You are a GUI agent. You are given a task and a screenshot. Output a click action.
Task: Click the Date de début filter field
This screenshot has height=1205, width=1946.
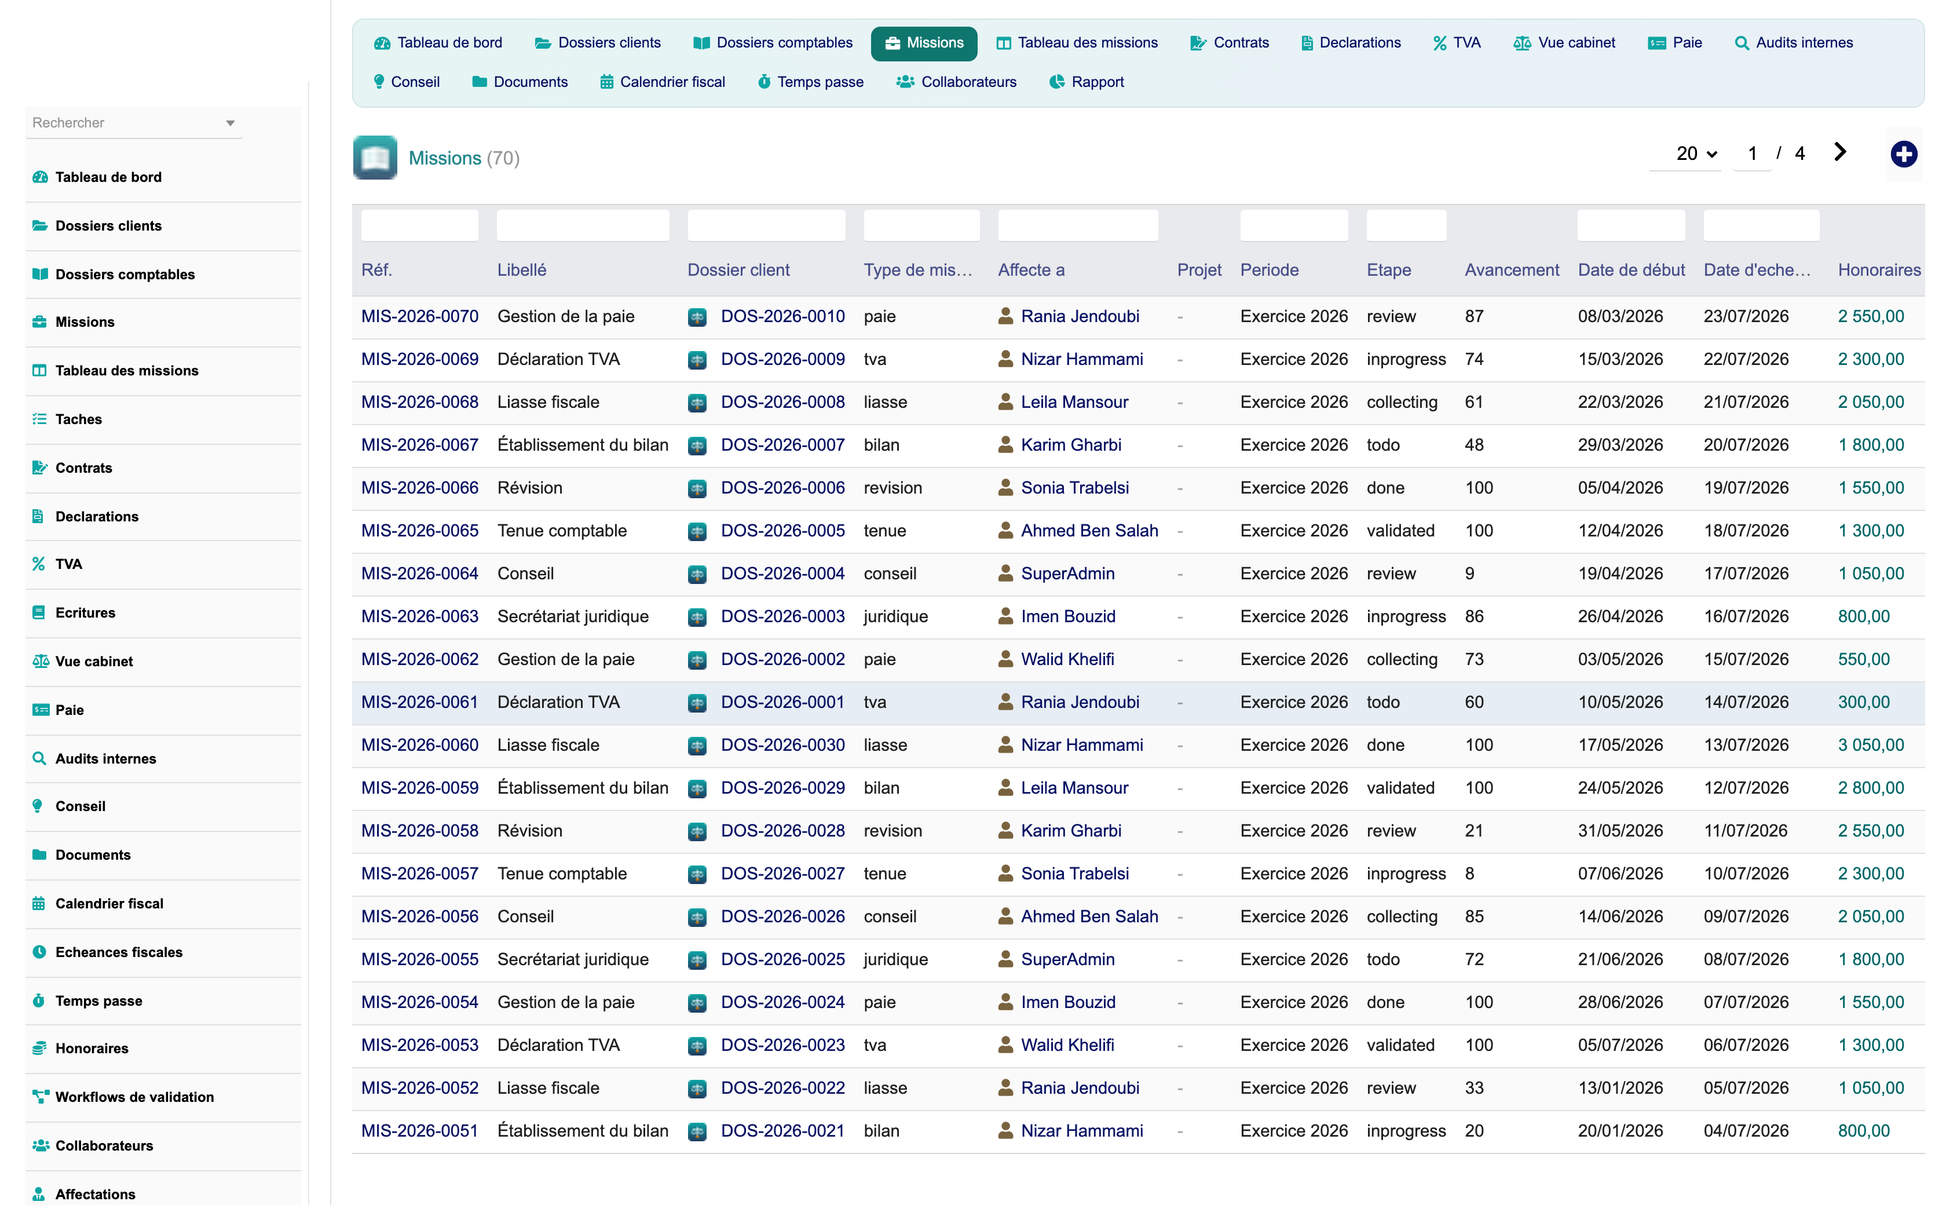[x=1631, y=225]
